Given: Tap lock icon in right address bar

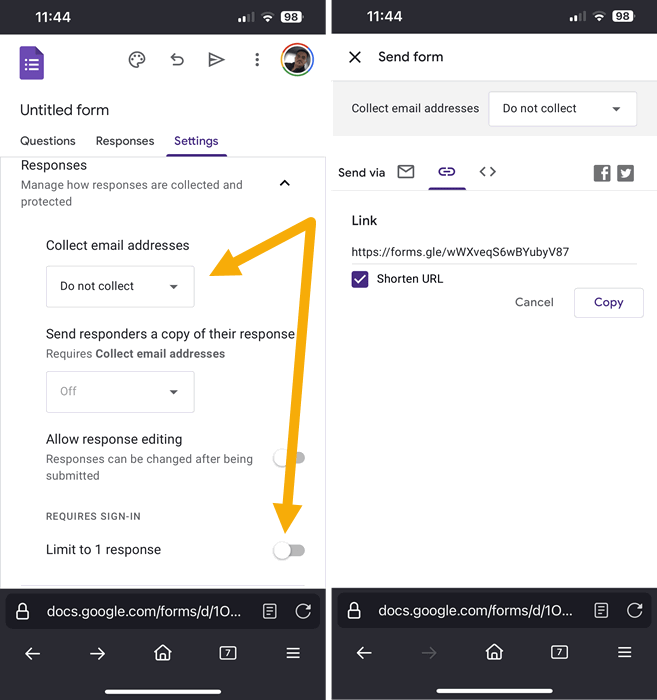Looking at the screenshot, I should (354, 610).
